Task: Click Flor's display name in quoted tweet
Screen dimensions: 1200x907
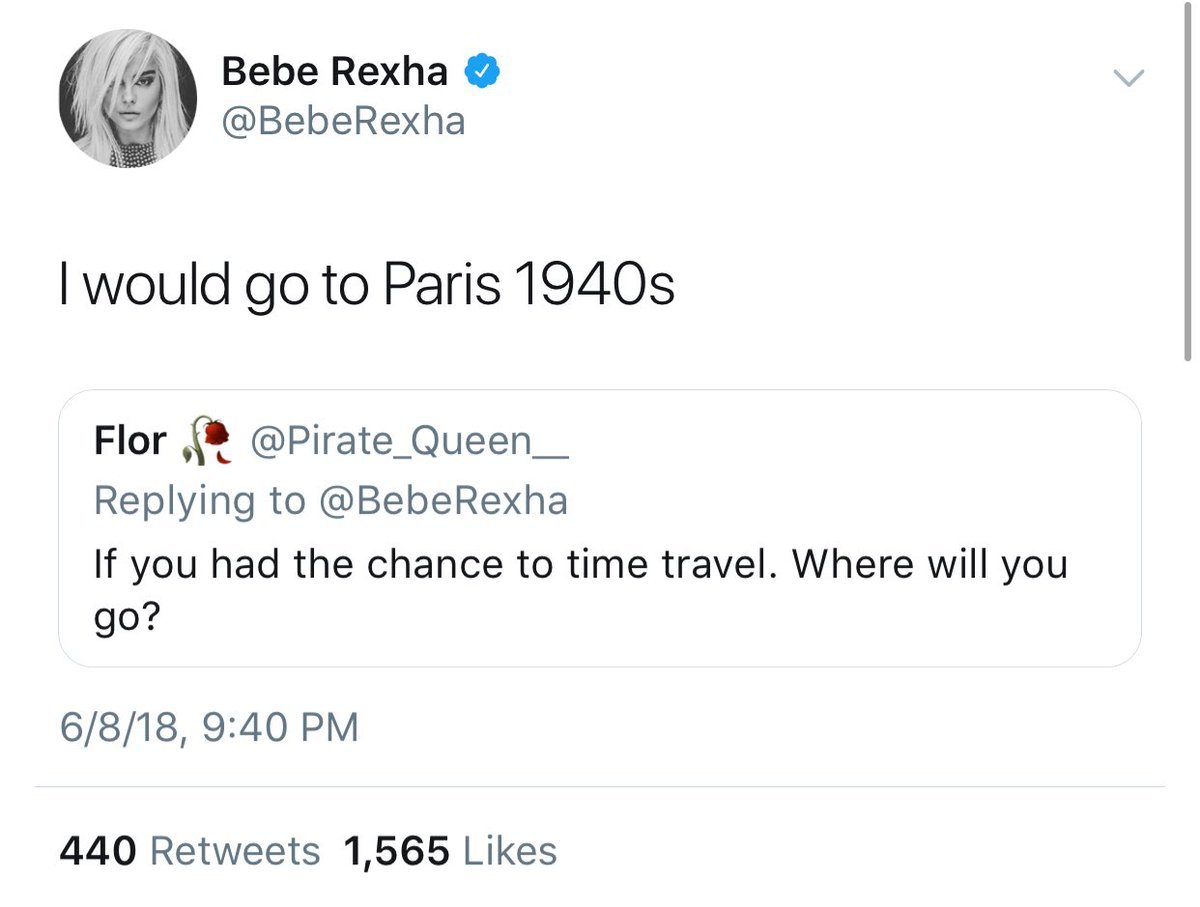Action: pos(130,441)
